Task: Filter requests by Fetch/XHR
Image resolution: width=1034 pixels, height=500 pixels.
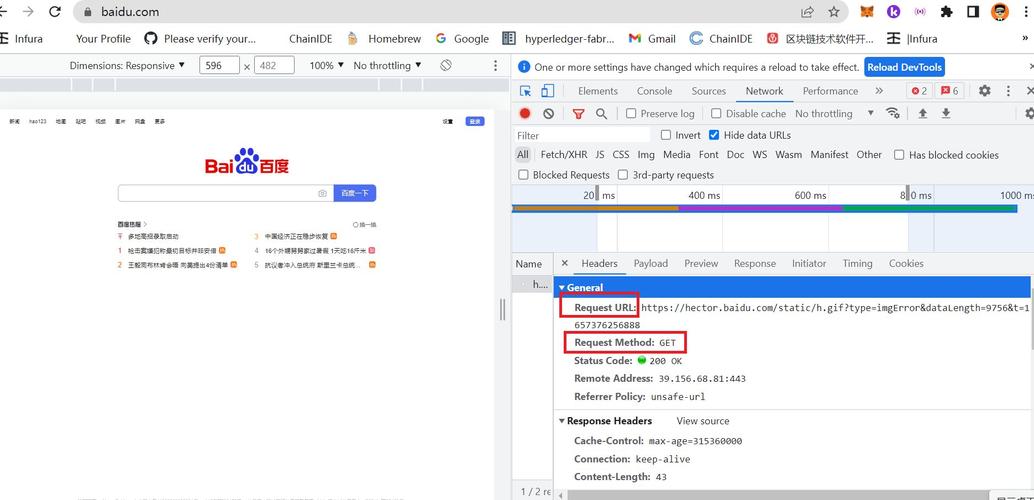Action: coord(564,154)
